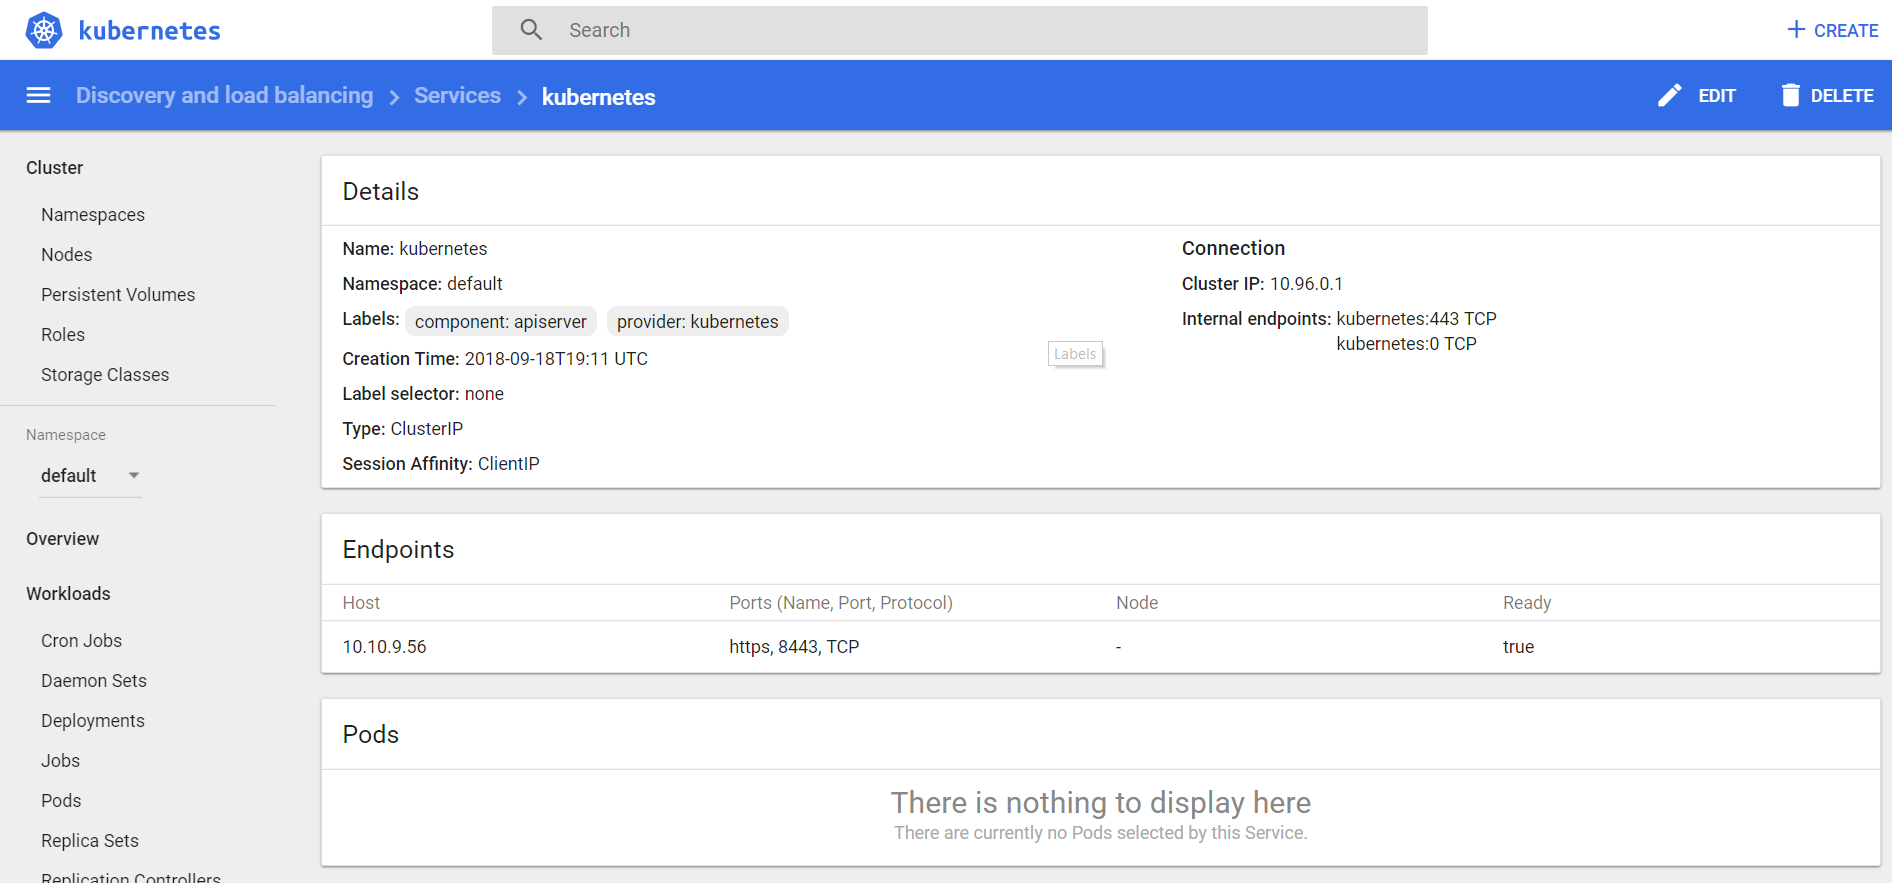Image resolution: width=1892 pixels, height=883 pixels.
Task: Click the Name: kubernetes detail line
Action: (x=415, y=249)
